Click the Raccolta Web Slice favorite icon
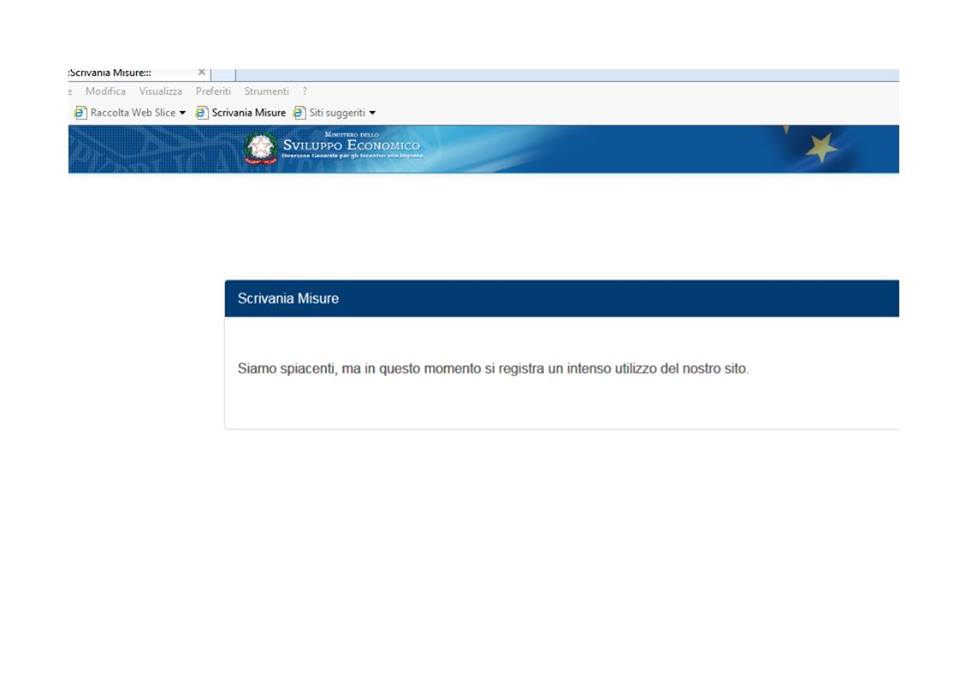 pos(80,113)
